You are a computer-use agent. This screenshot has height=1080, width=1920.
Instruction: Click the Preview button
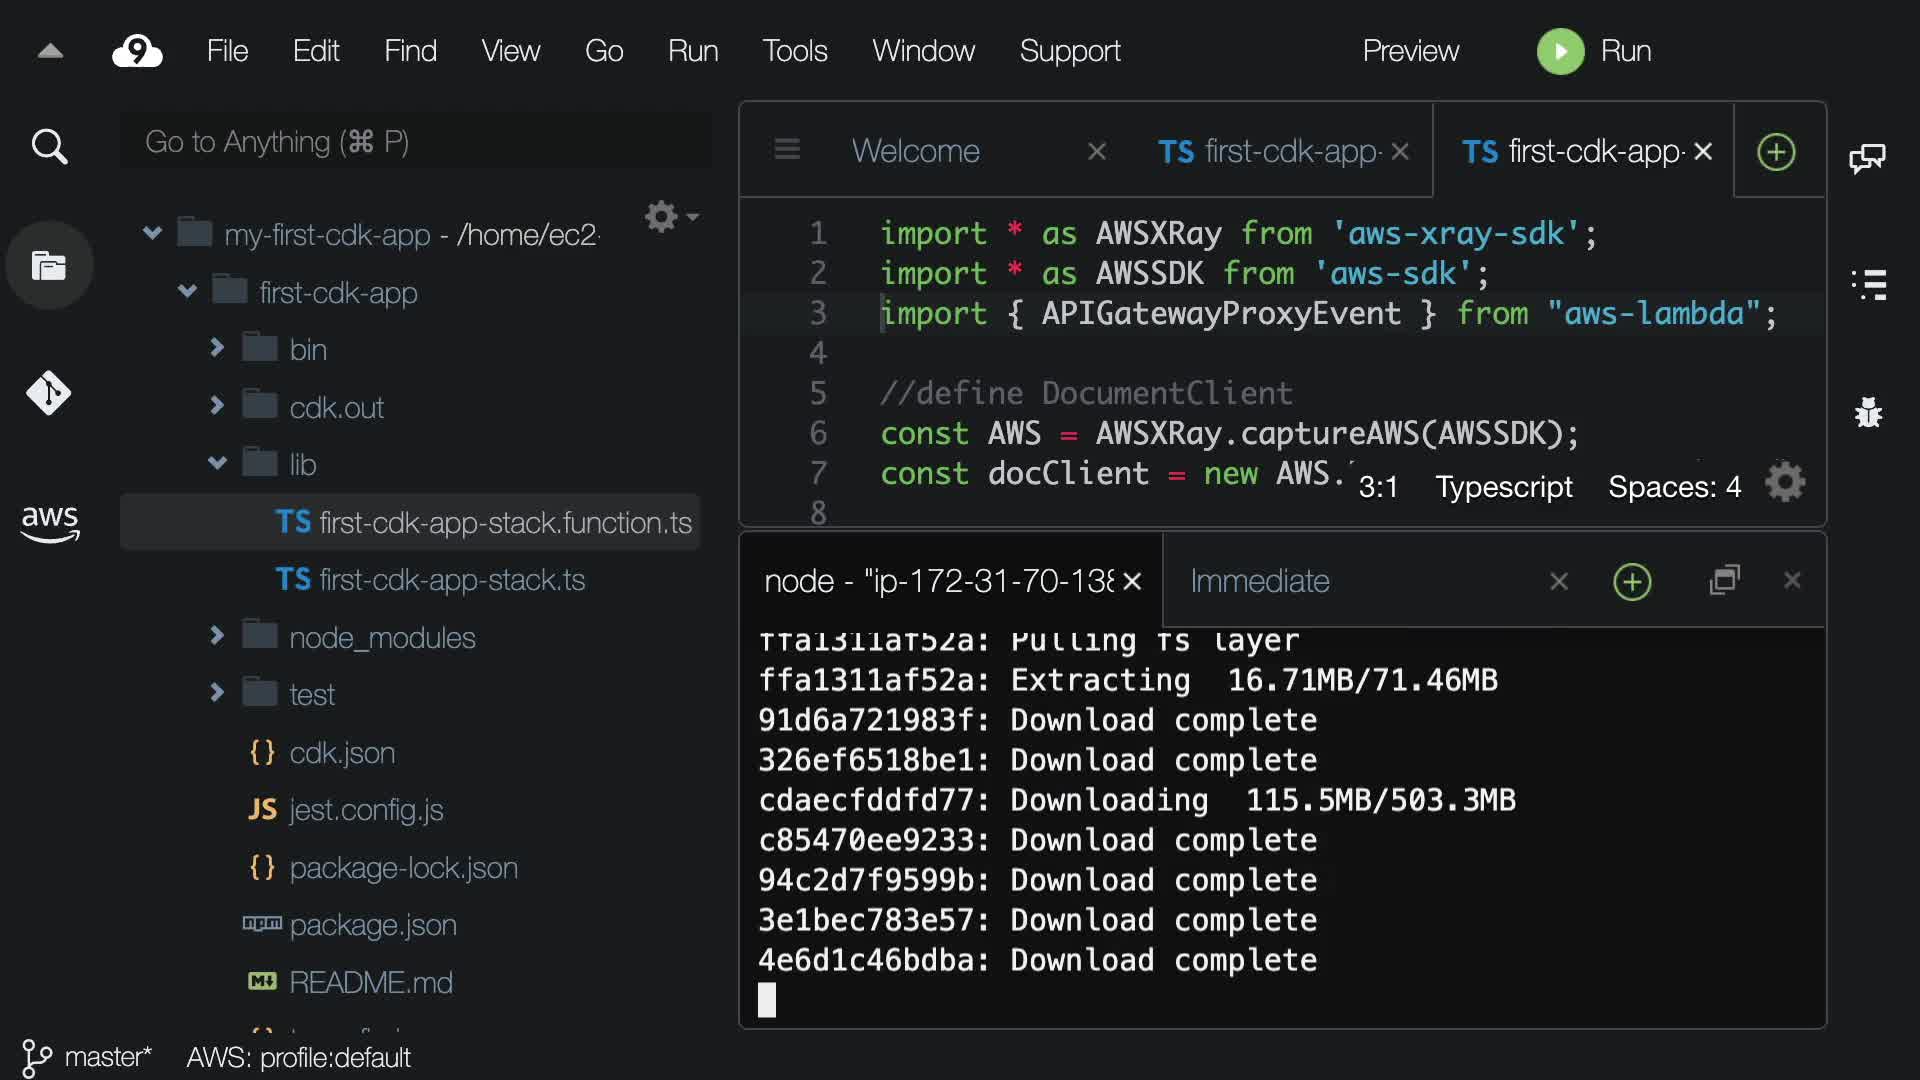point(1410,51)
